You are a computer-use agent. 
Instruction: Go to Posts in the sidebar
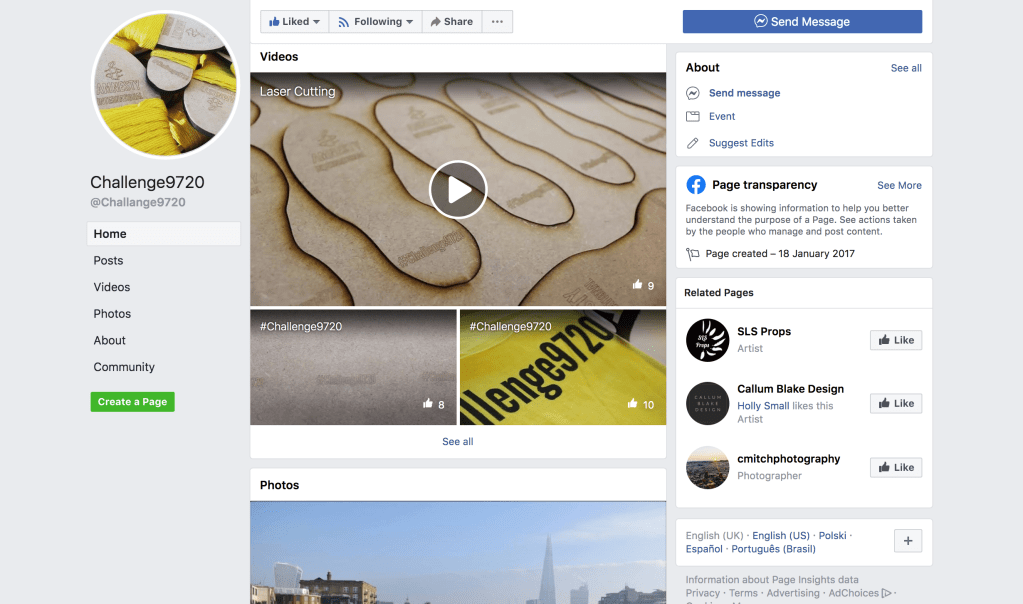pyautogui.click(x=109, y=260)
